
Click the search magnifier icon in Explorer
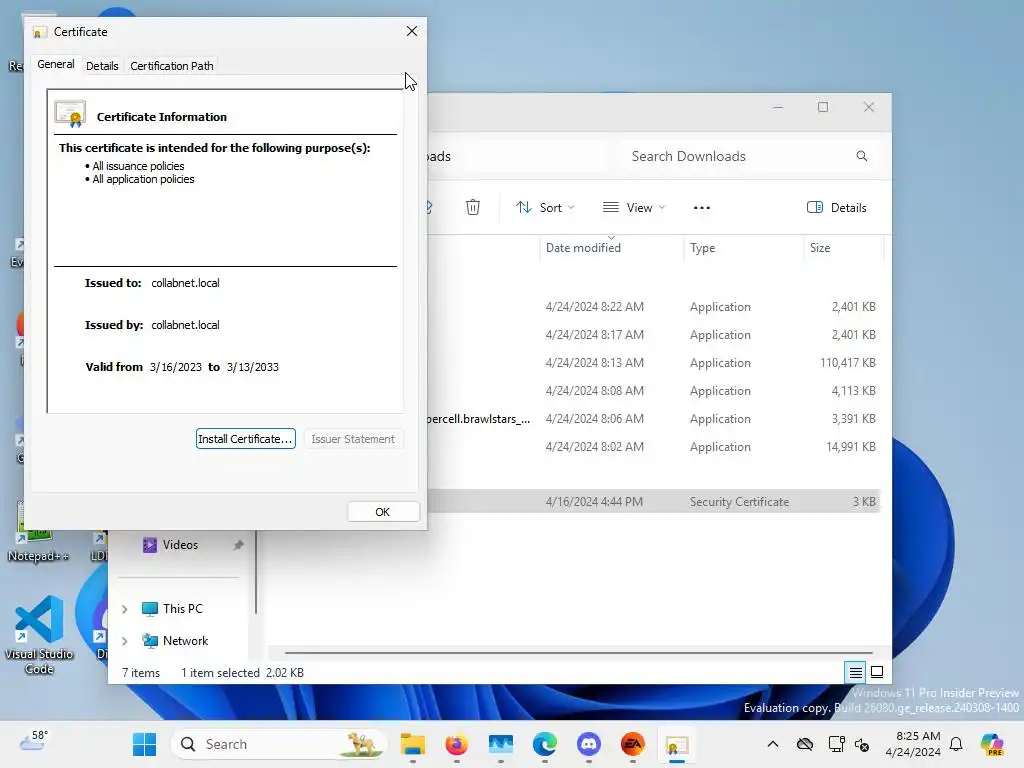pyautogui.click(x=861, y=156)
